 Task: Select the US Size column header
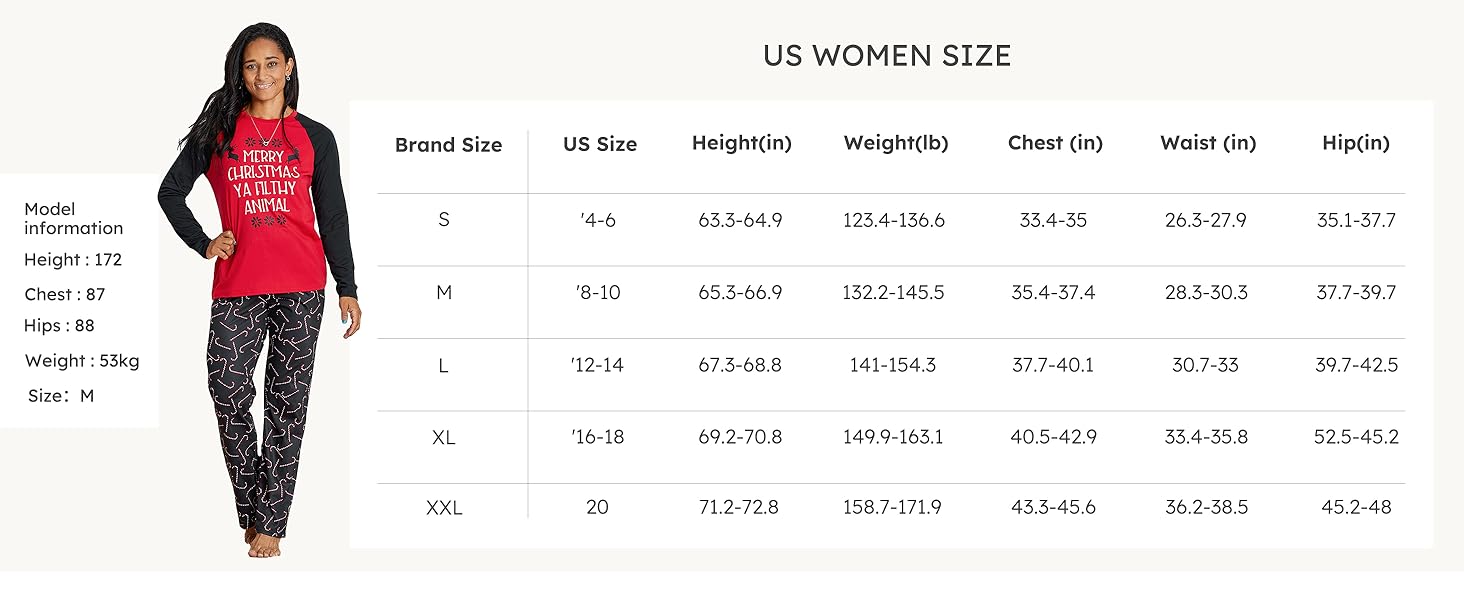click(x=600, y=144)
